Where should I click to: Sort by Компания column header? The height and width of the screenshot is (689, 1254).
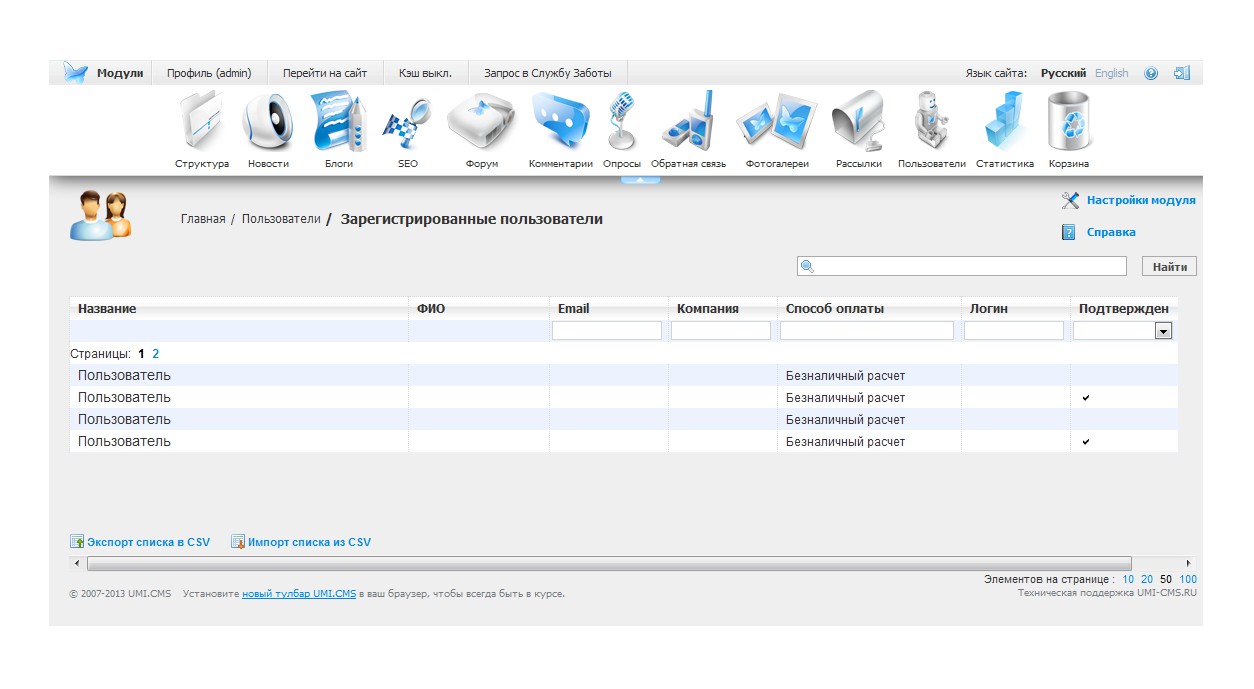(708, 309)
